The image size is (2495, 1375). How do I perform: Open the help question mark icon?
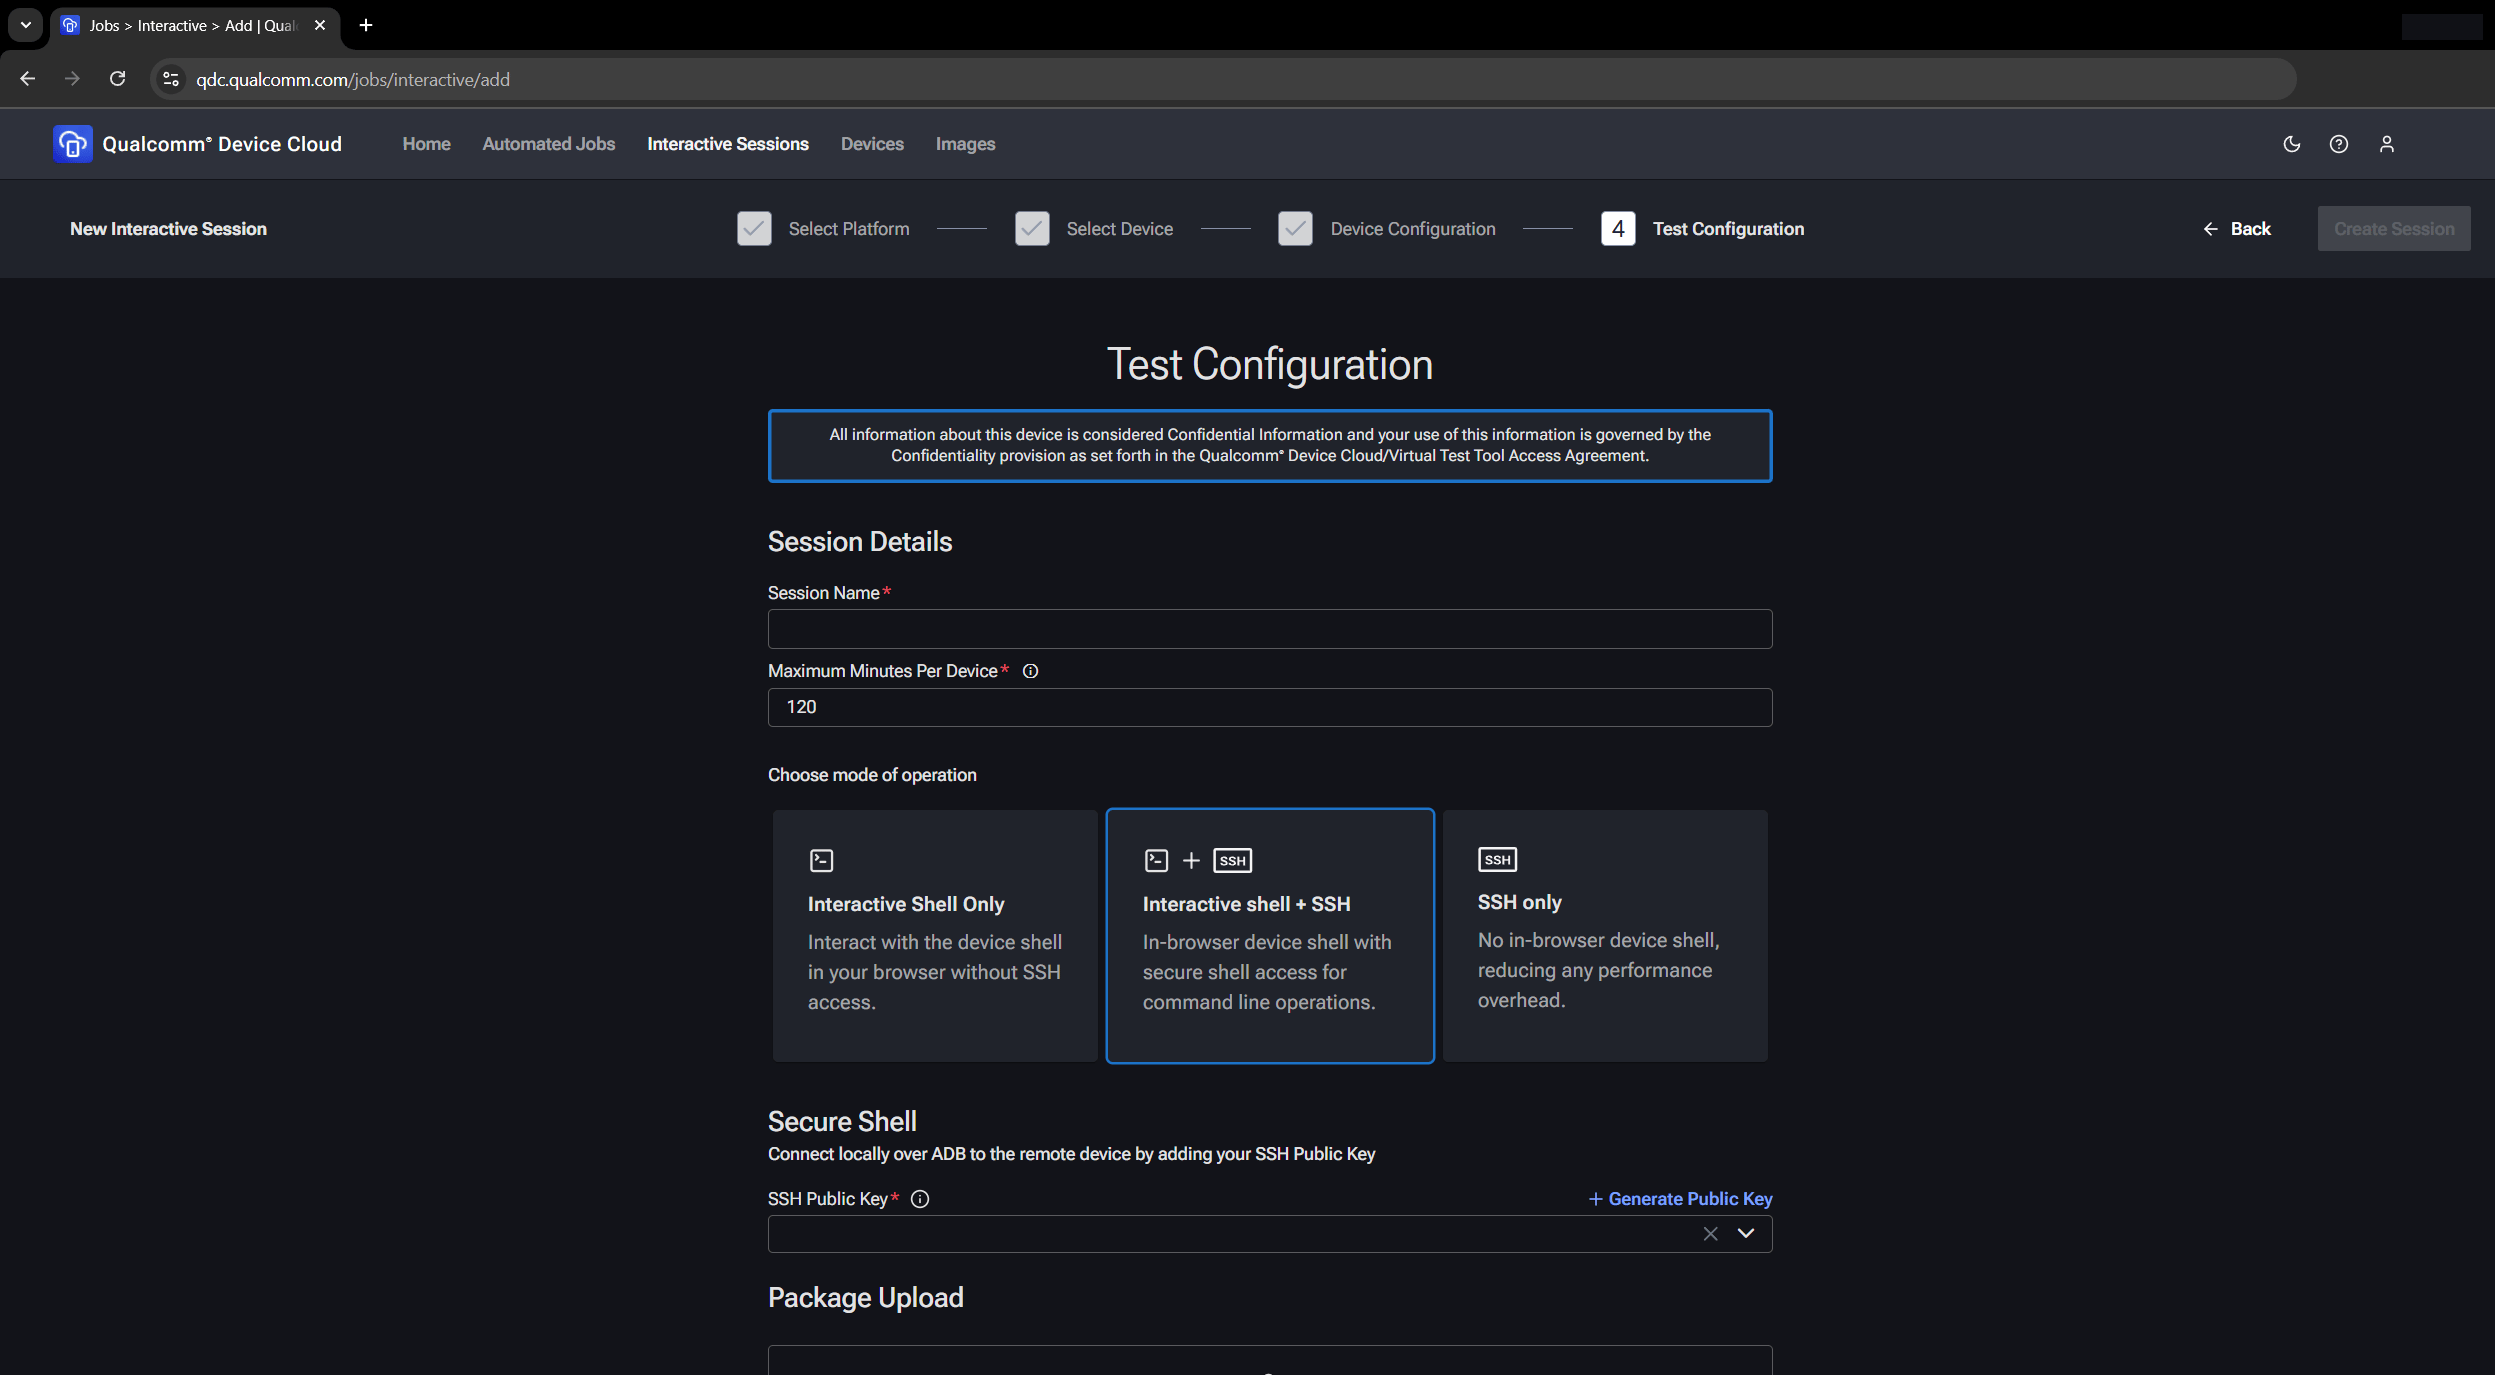point(2339,144)
